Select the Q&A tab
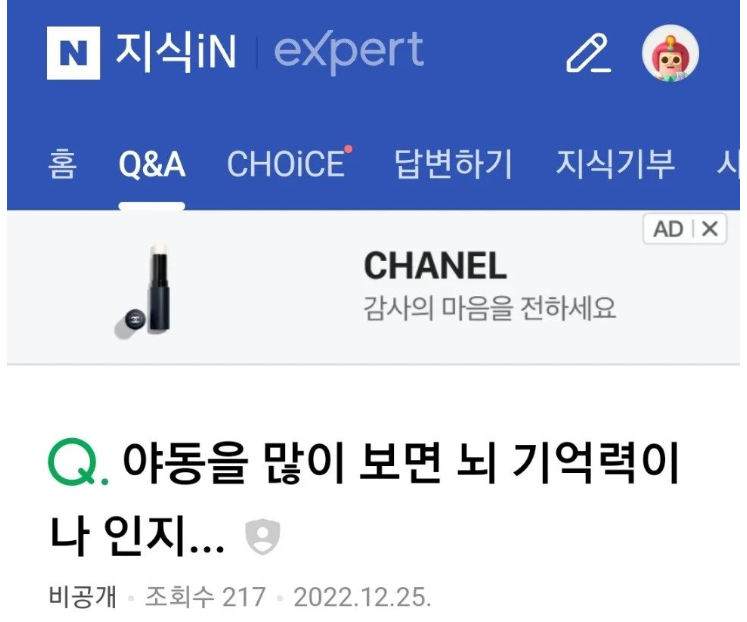This screenshot has height=622, width=747. click(x=152, y=164)
